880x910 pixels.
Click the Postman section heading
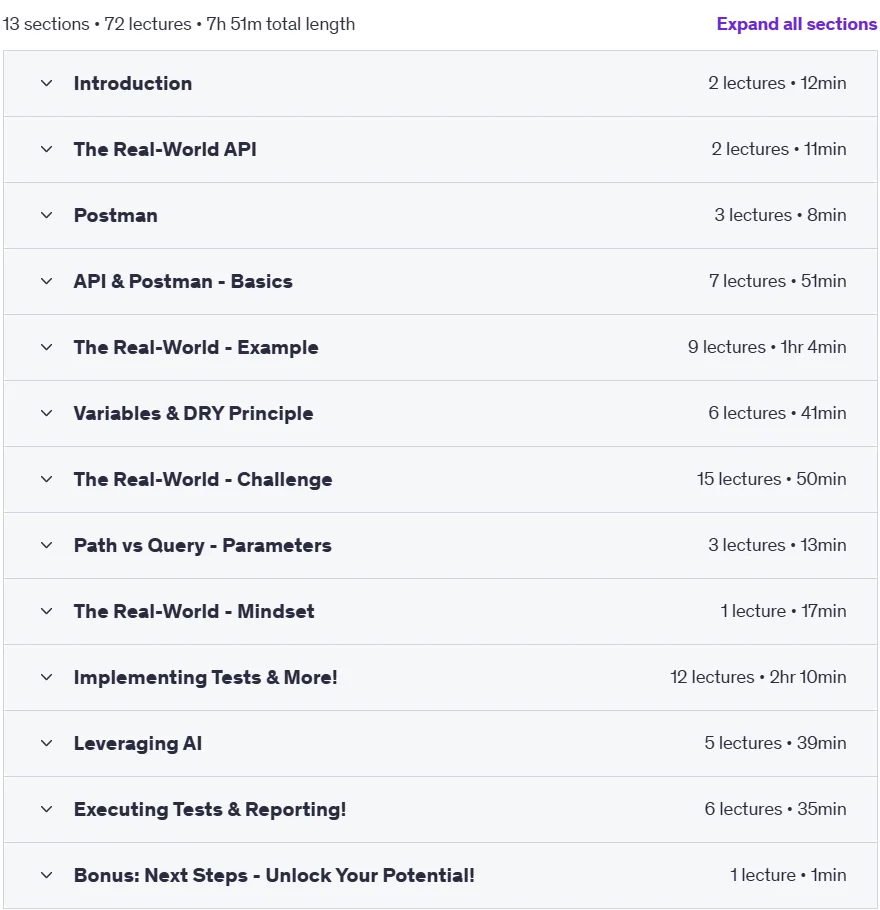(116, 215)
